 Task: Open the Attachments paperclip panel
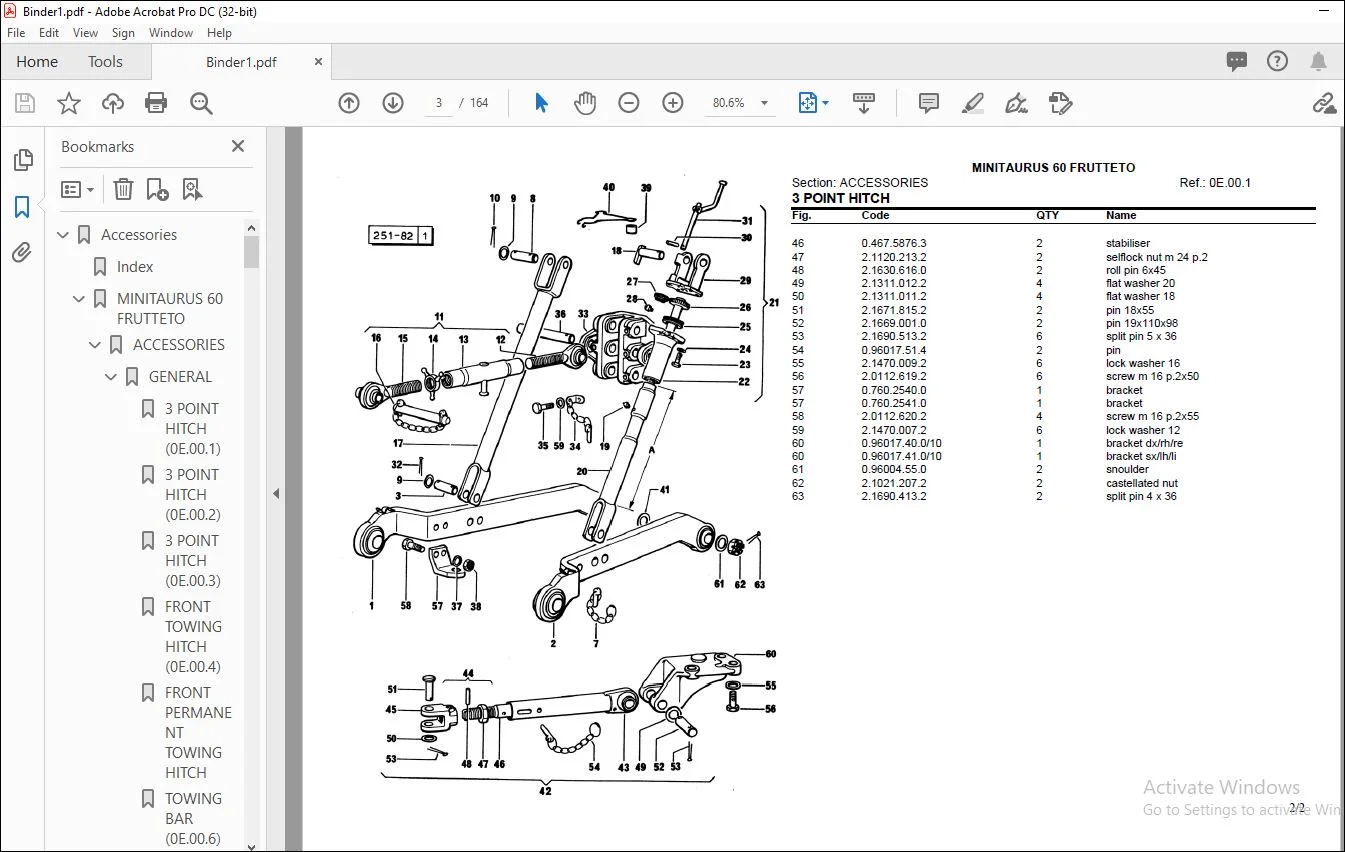pyautogui.click(x=22, y=253)
